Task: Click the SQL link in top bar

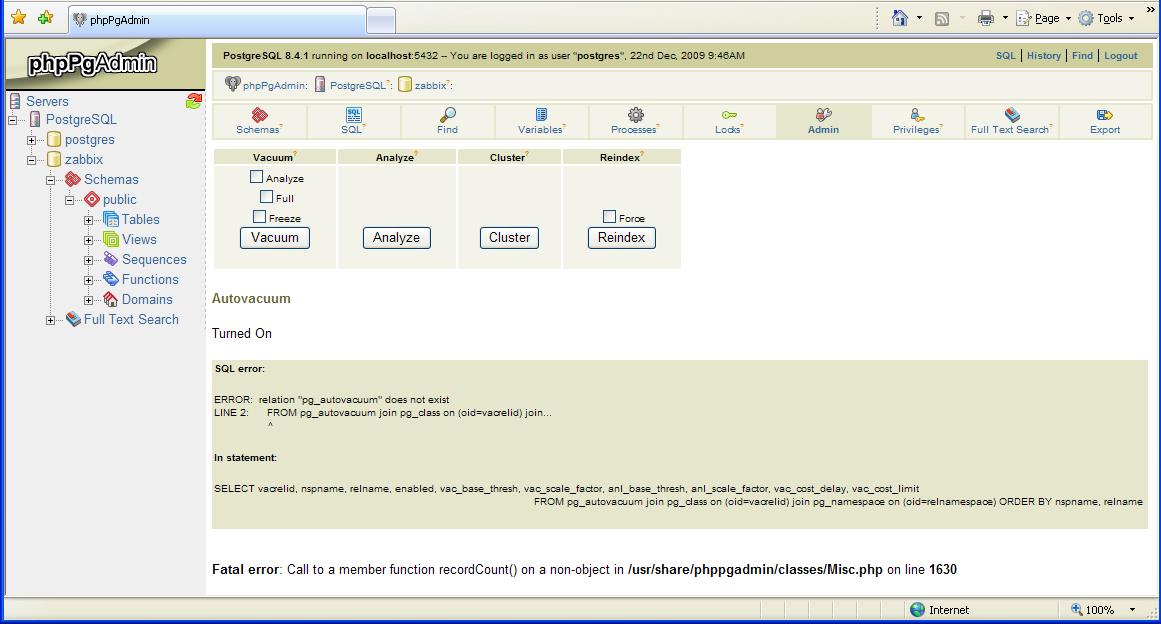Action: point(1006,56)
